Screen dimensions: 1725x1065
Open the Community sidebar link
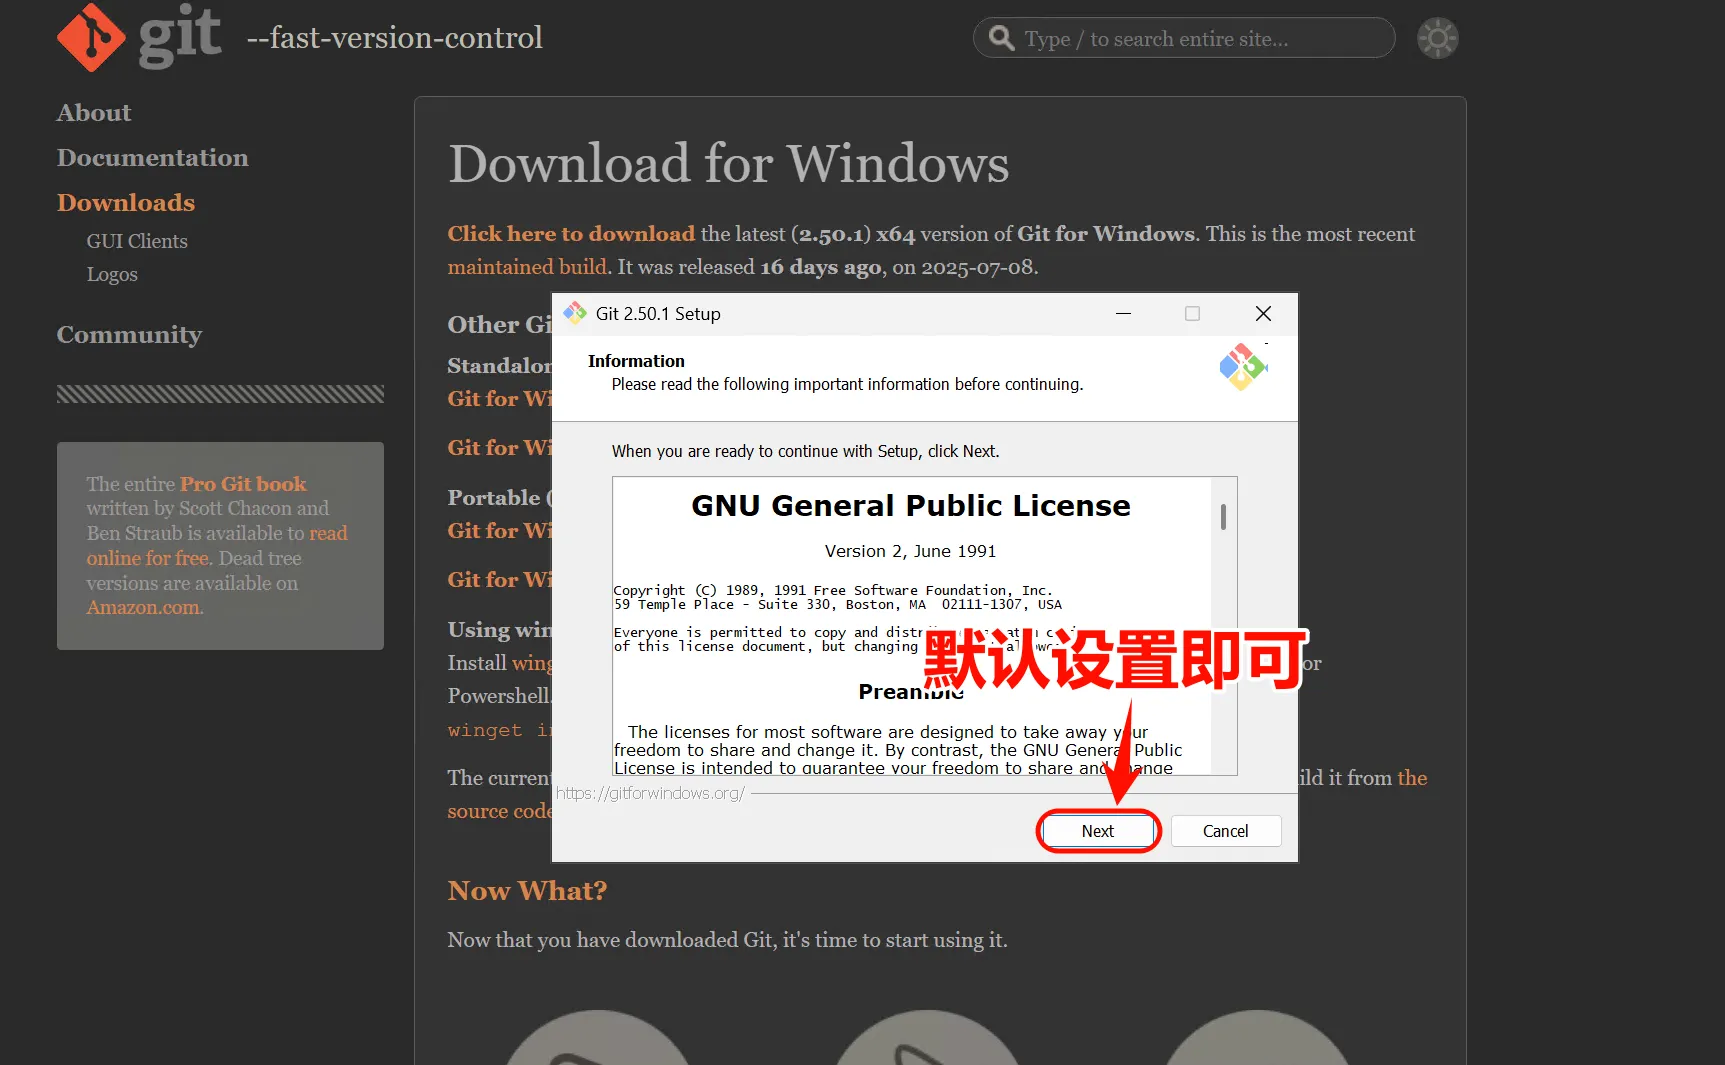(129, 335)
